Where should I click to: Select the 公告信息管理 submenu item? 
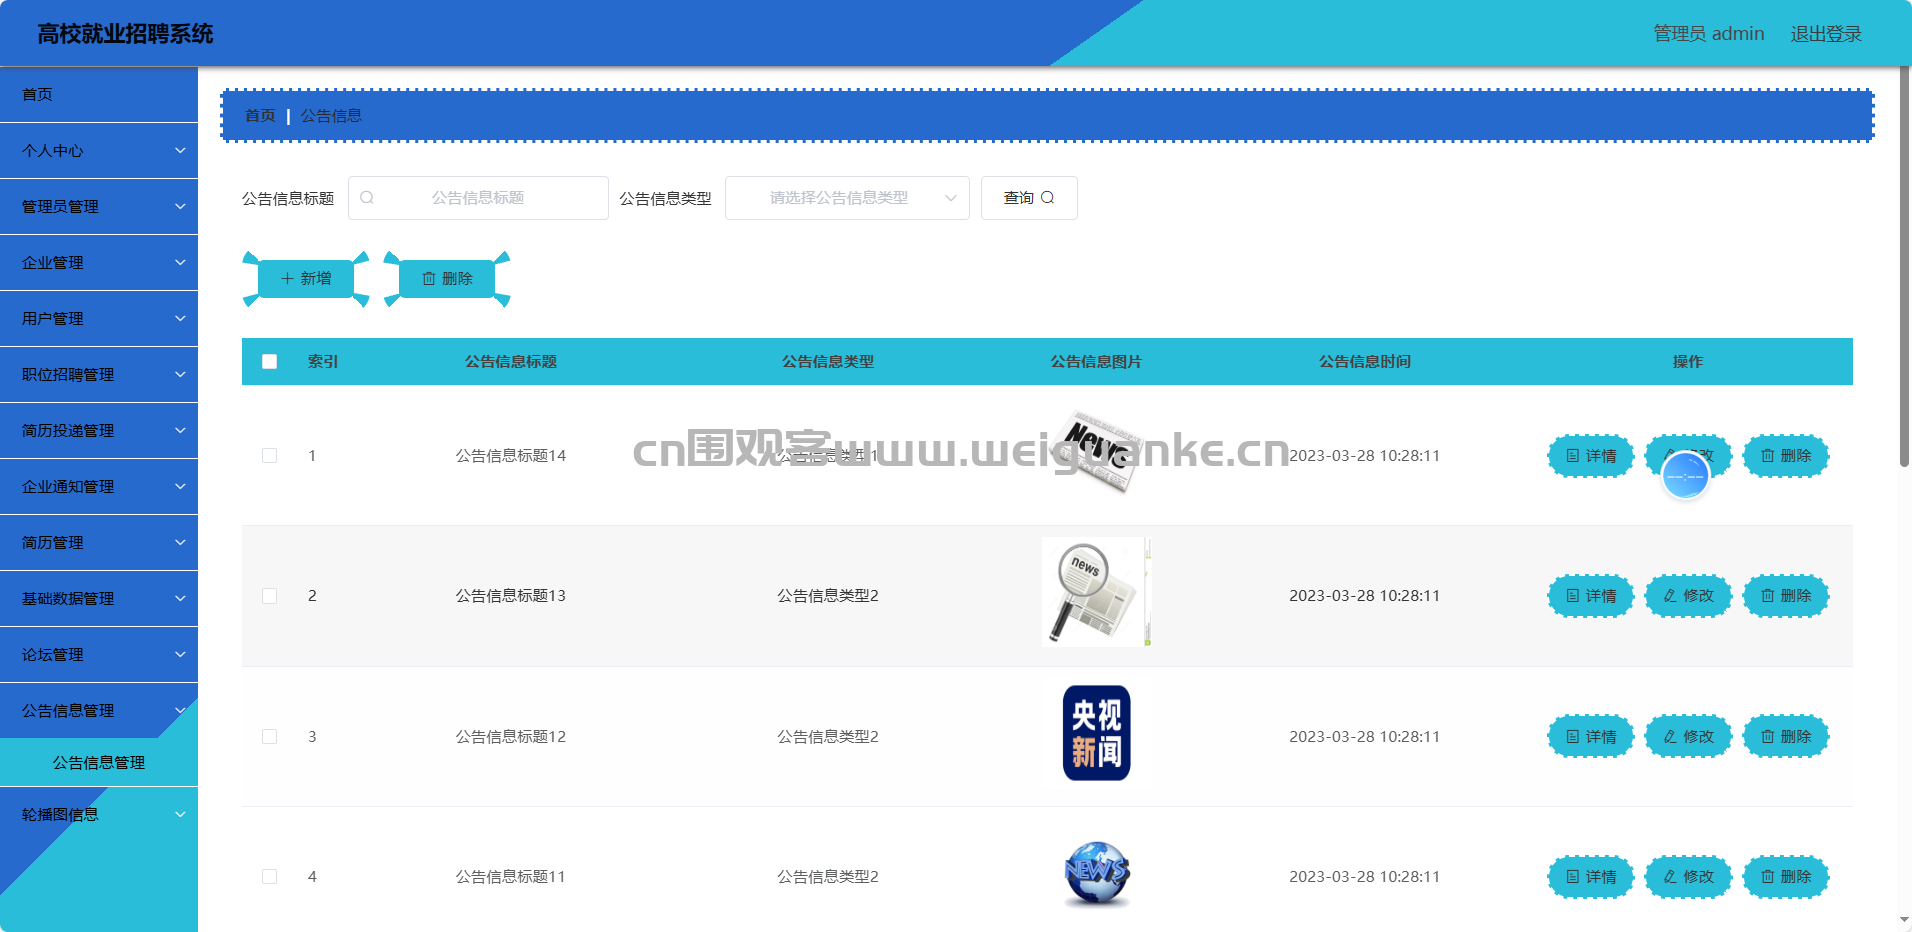tap(99, 763)
